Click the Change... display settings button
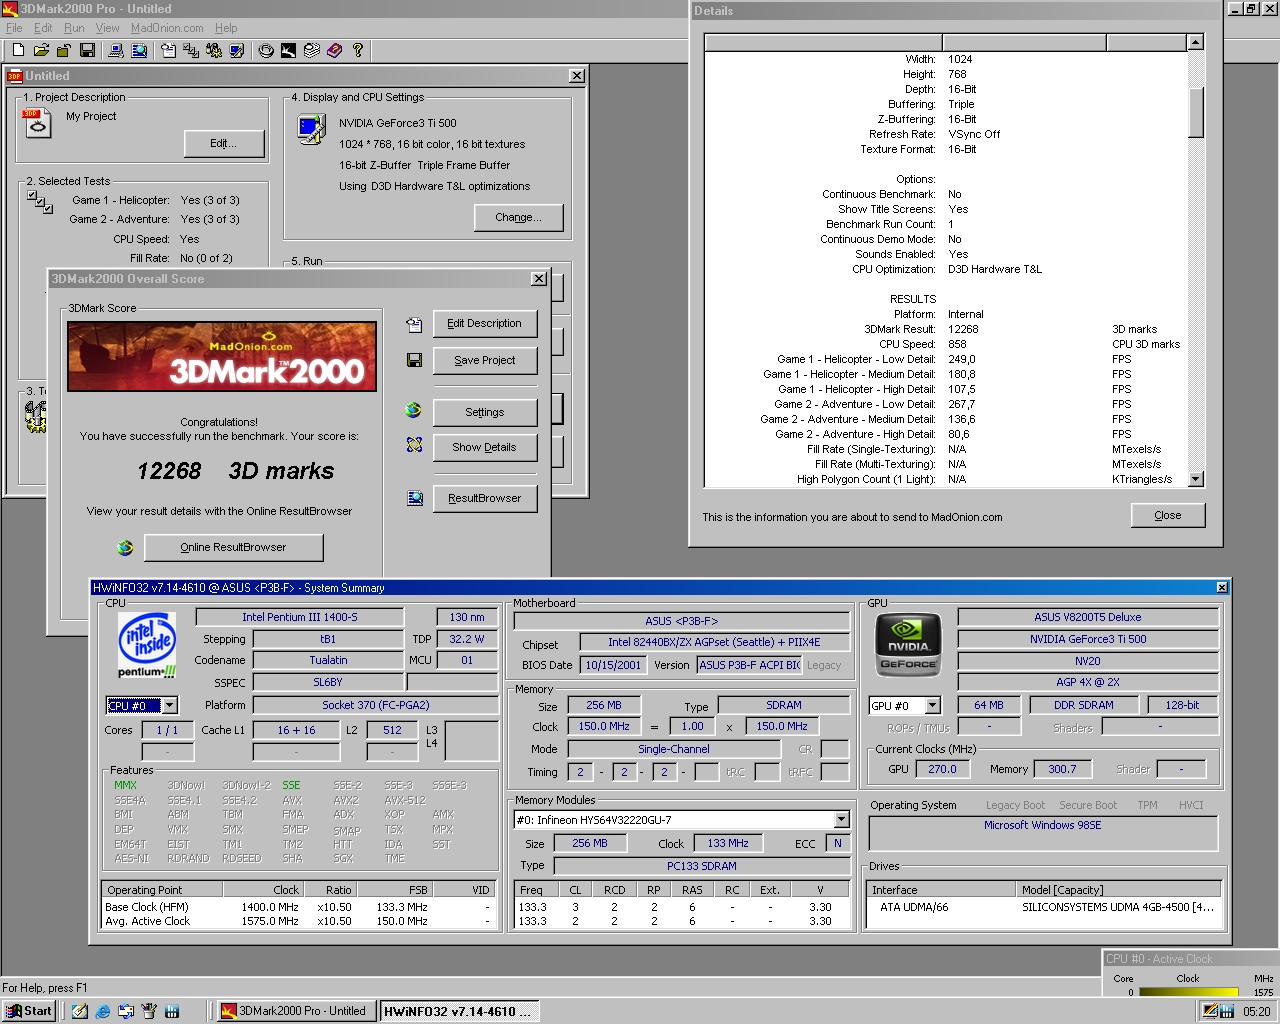The height and width of the screenshot is (1024, 1280). pos(518,217)
